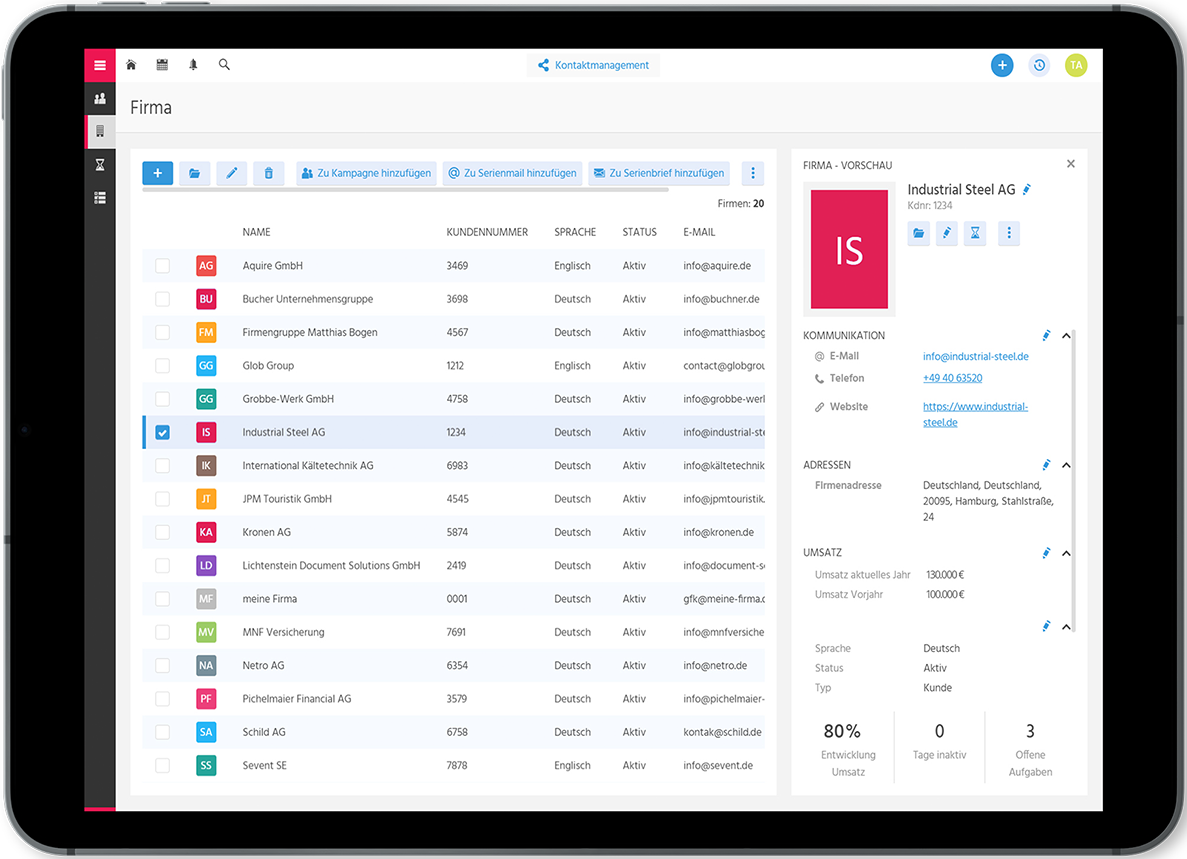Edit company with pencil toolbar icon
This screenshot has width=1187, height=859.
232,173
